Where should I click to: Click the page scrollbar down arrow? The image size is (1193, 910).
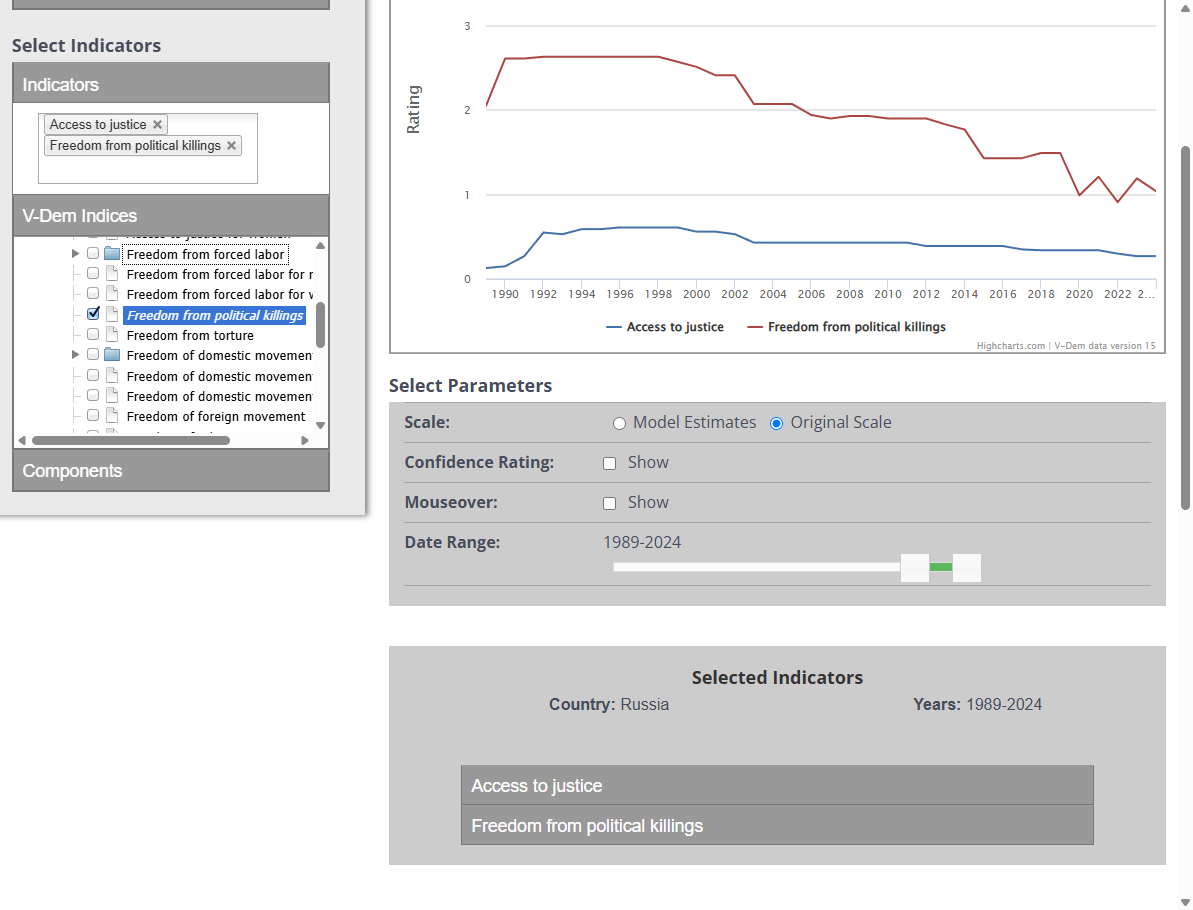pyautogui.click(x=1185, y=902)
